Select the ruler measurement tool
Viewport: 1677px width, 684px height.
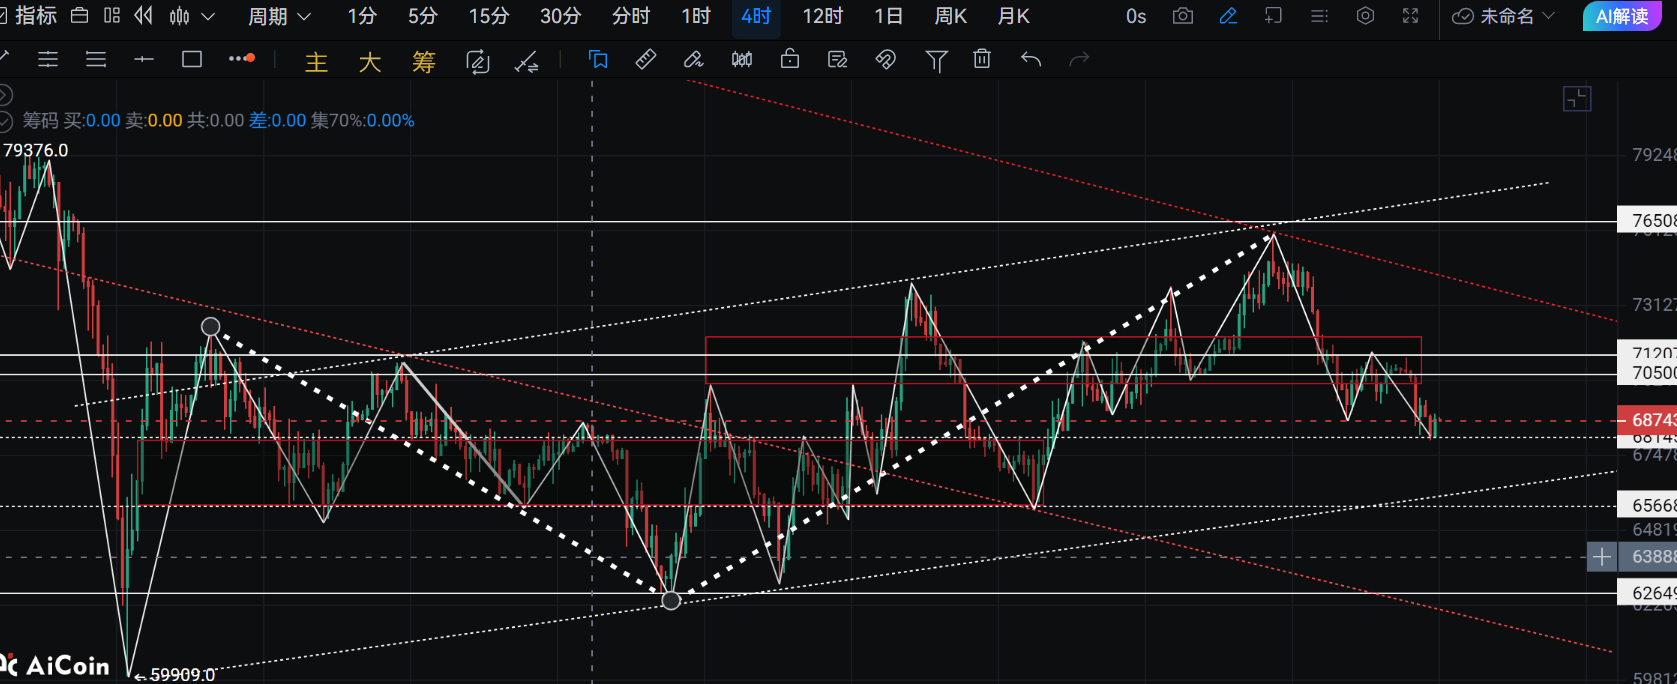(646, 60)
